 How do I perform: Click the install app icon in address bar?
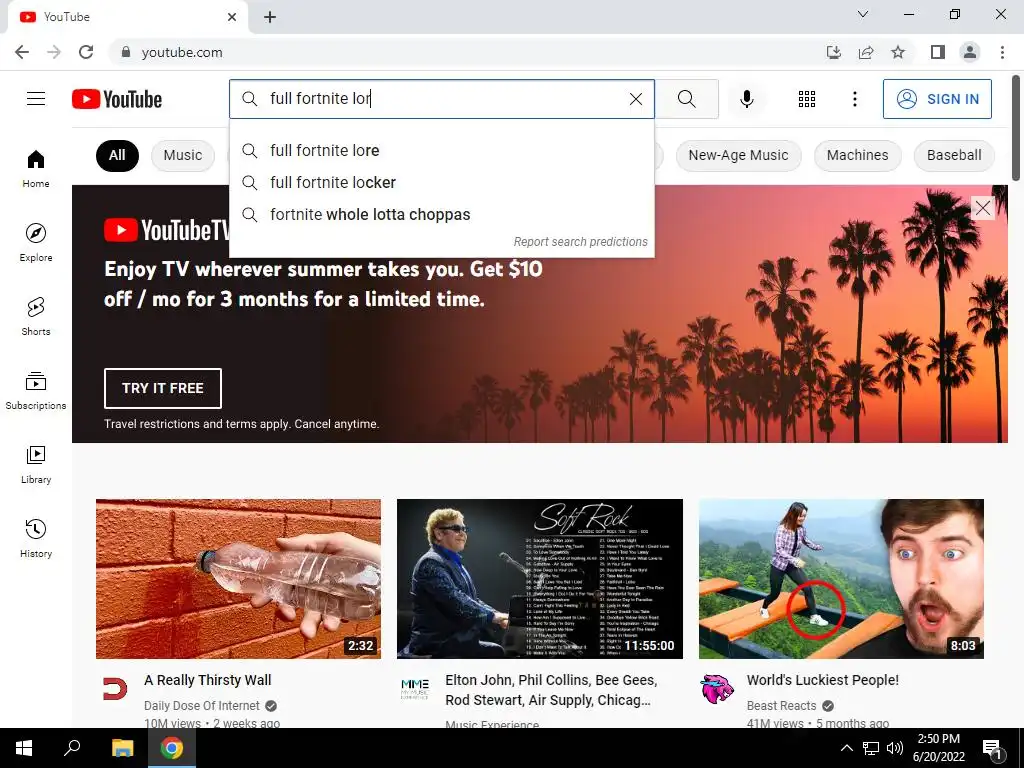tap(833, 52)
